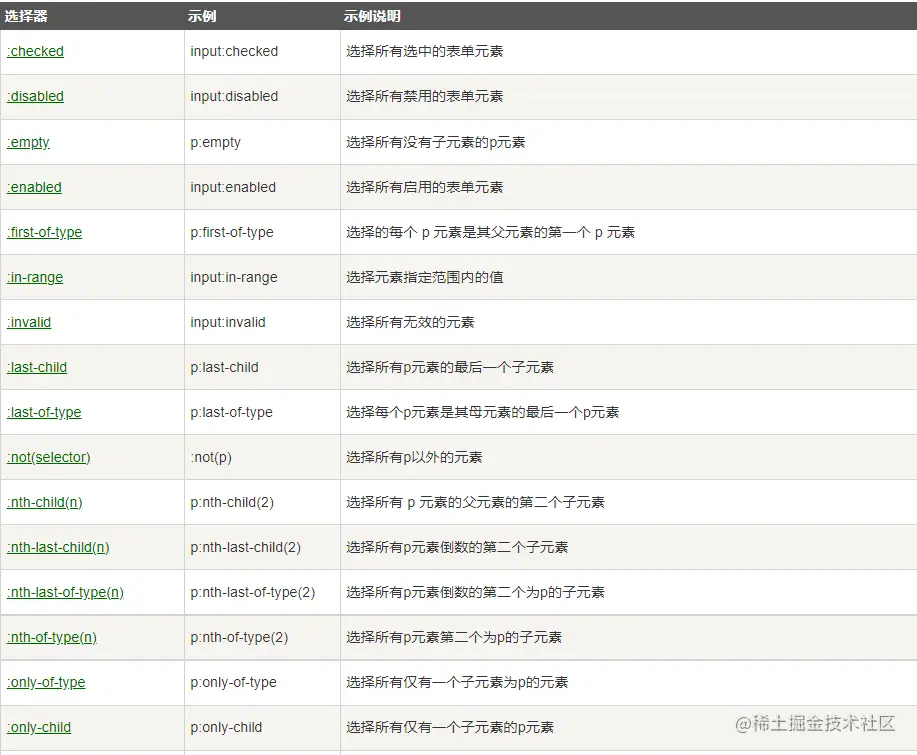Click description 选择所有禁用的表单元素
This screenshot has width=917, height=755.
point(425,96)
